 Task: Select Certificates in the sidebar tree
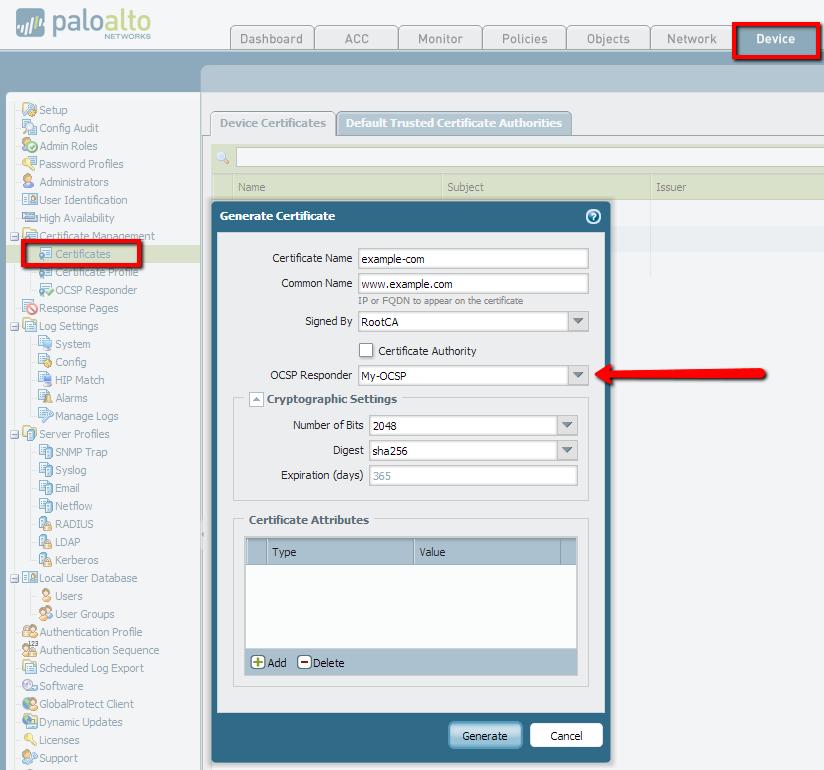click(x=83, y=254)
